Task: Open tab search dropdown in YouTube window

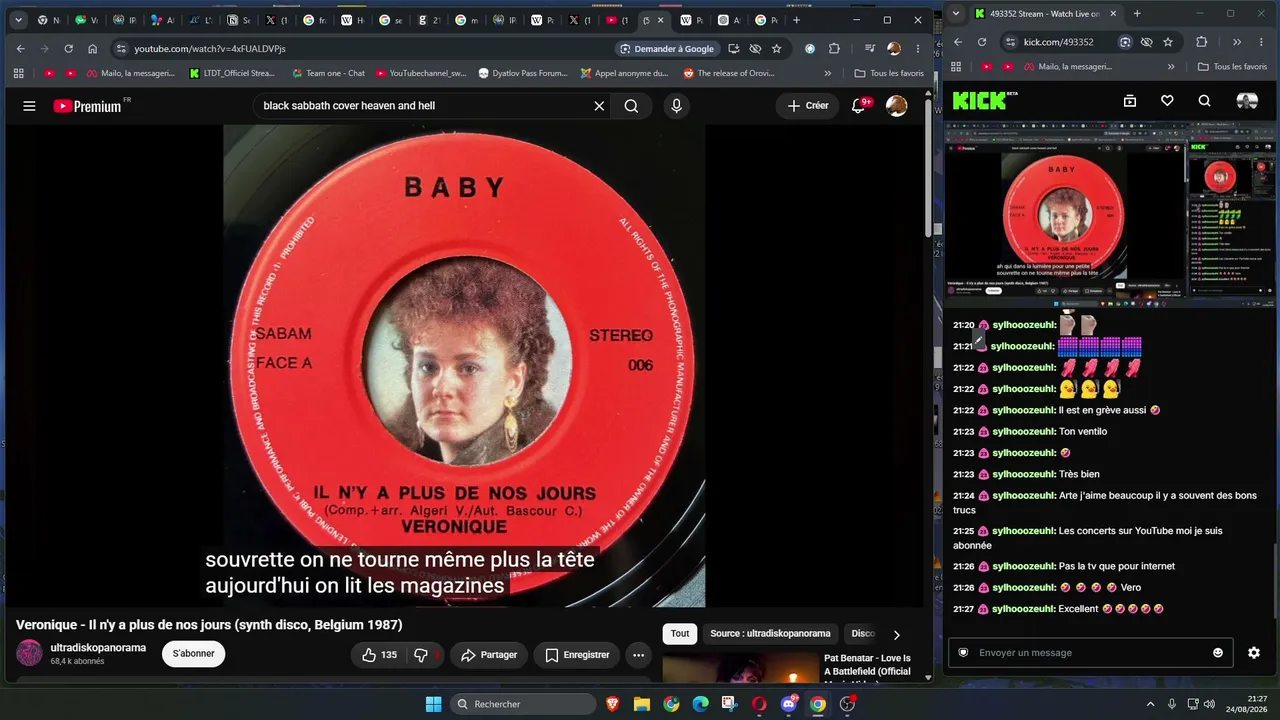Action: [x=18, y=20]
